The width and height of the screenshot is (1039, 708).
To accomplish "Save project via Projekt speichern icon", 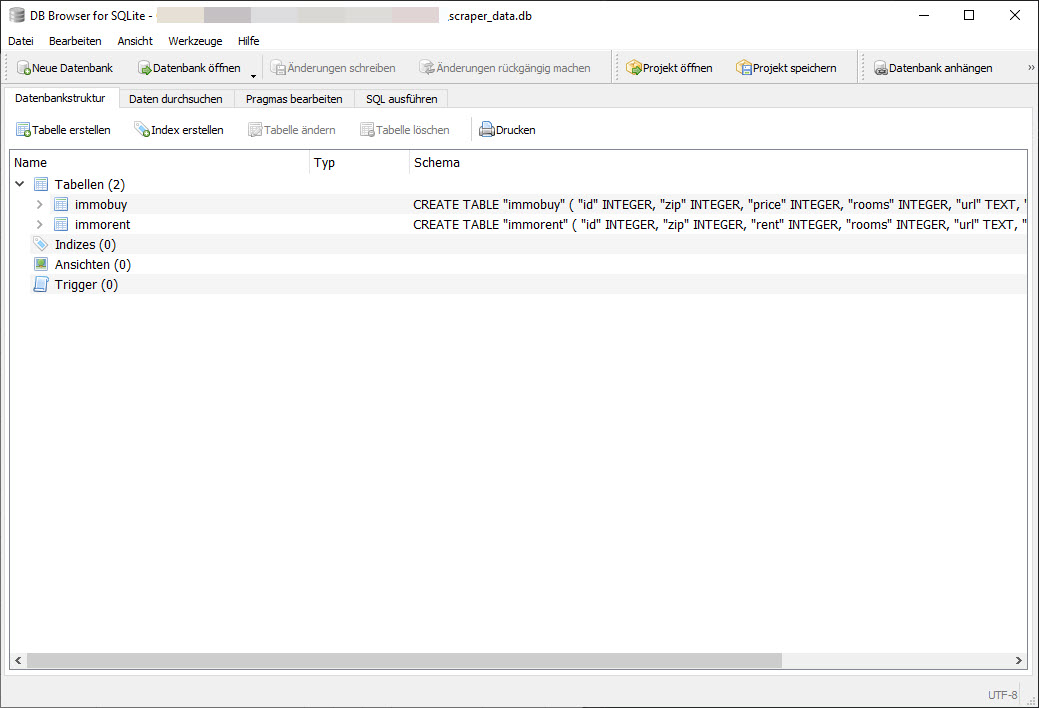I will [744, 68].
